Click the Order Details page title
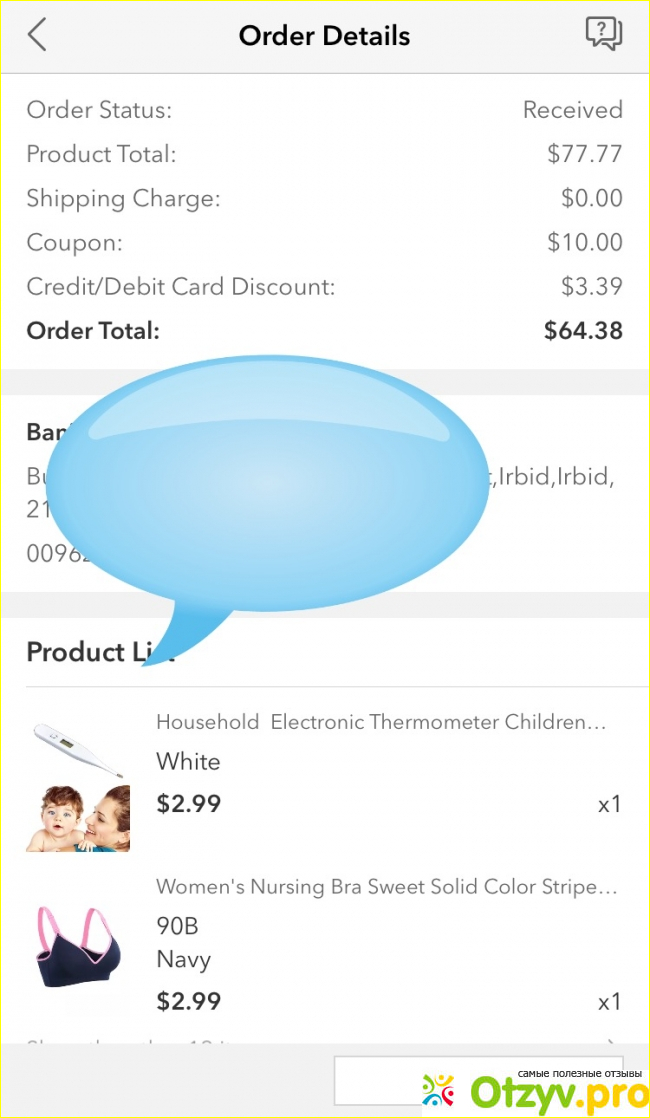Viewport: 650px width, 1118px height. 324,36
